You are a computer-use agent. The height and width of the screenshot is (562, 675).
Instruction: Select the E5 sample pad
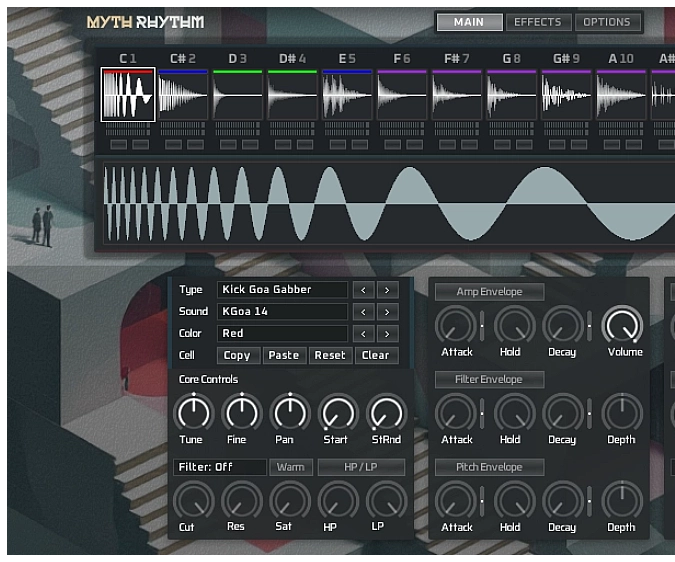click(347, 96)
